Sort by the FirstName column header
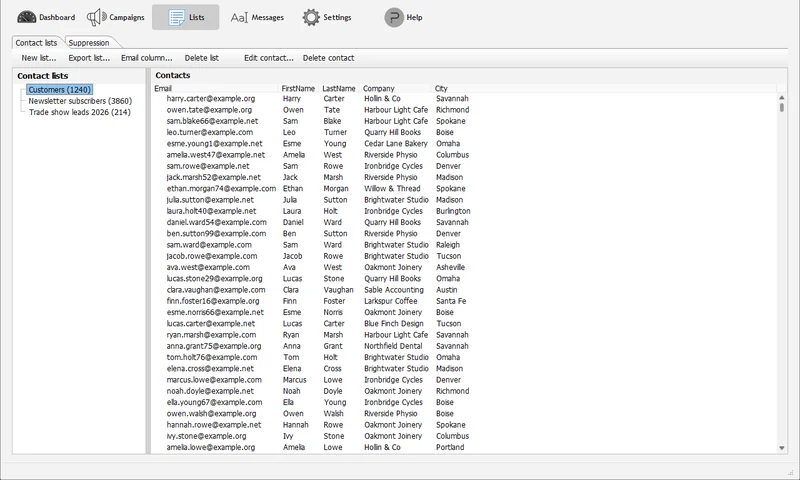The height and width of the screenshot is (480, 800). pos(298,88)
